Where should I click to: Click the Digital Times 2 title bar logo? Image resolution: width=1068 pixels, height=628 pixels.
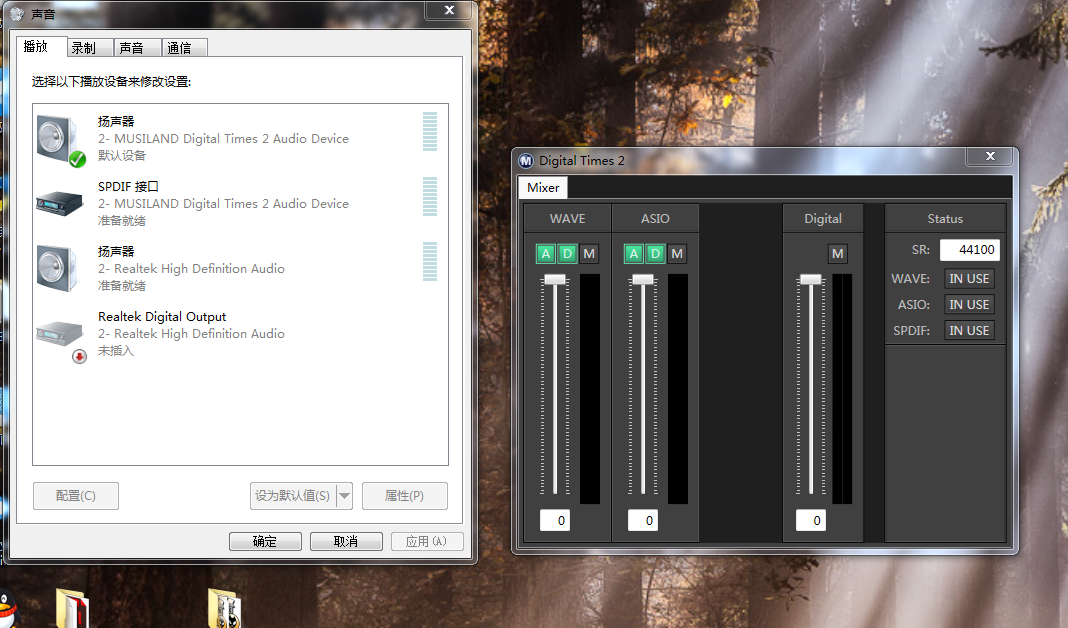click(526, 160)
